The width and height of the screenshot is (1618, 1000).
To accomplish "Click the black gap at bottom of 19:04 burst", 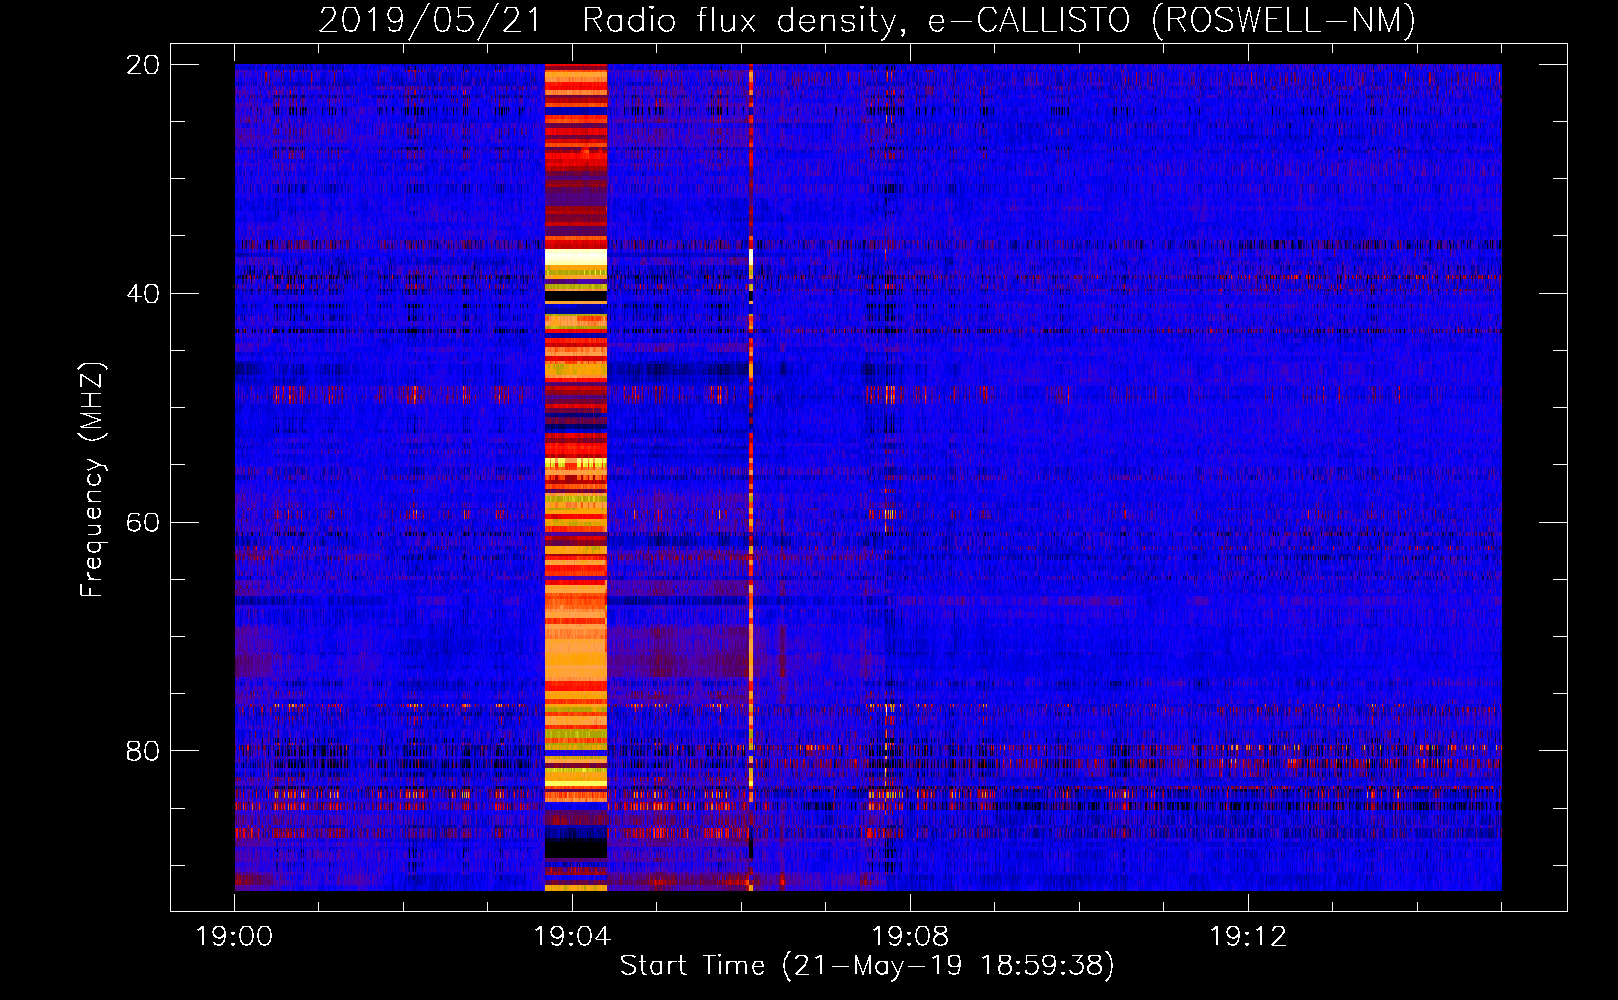I will pyautogui.click(x=576, y=848).
